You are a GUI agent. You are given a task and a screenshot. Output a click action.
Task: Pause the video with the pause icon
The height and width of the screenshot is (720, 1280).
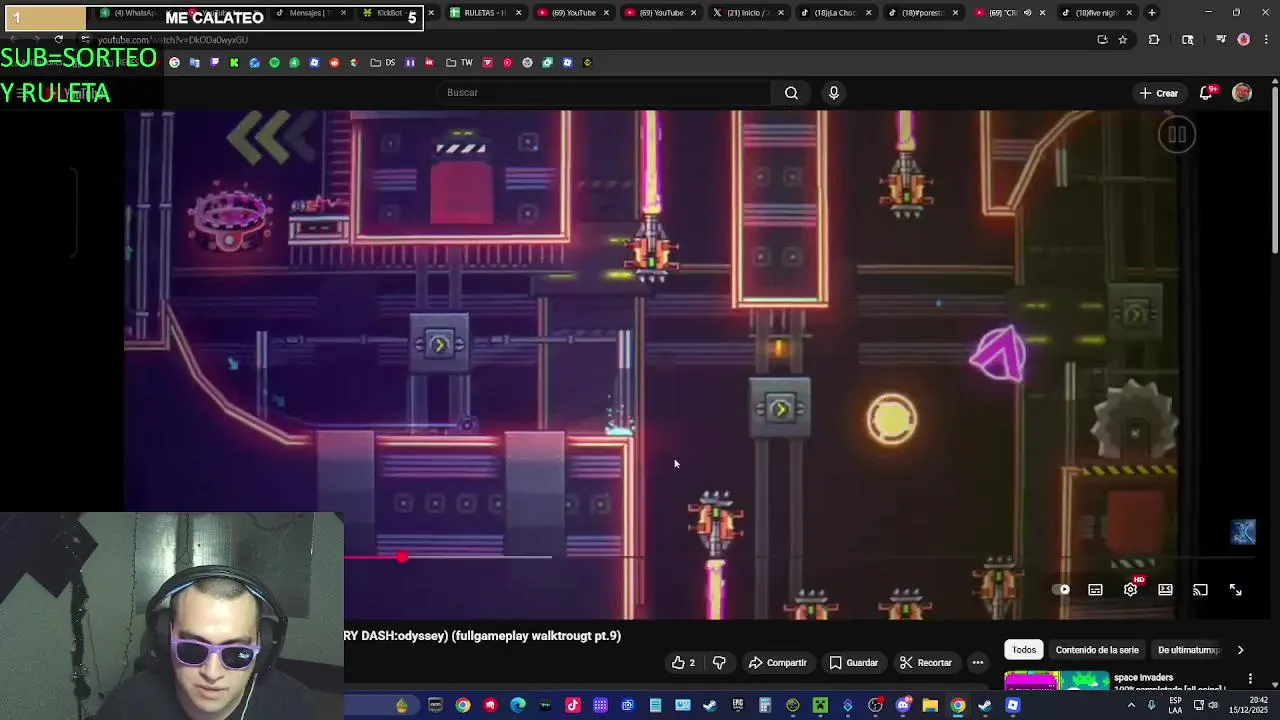coord(1177,135)
